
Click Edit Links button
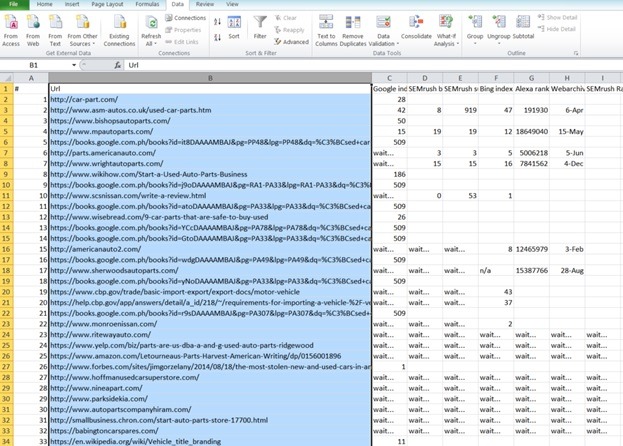tap(182, 42)
